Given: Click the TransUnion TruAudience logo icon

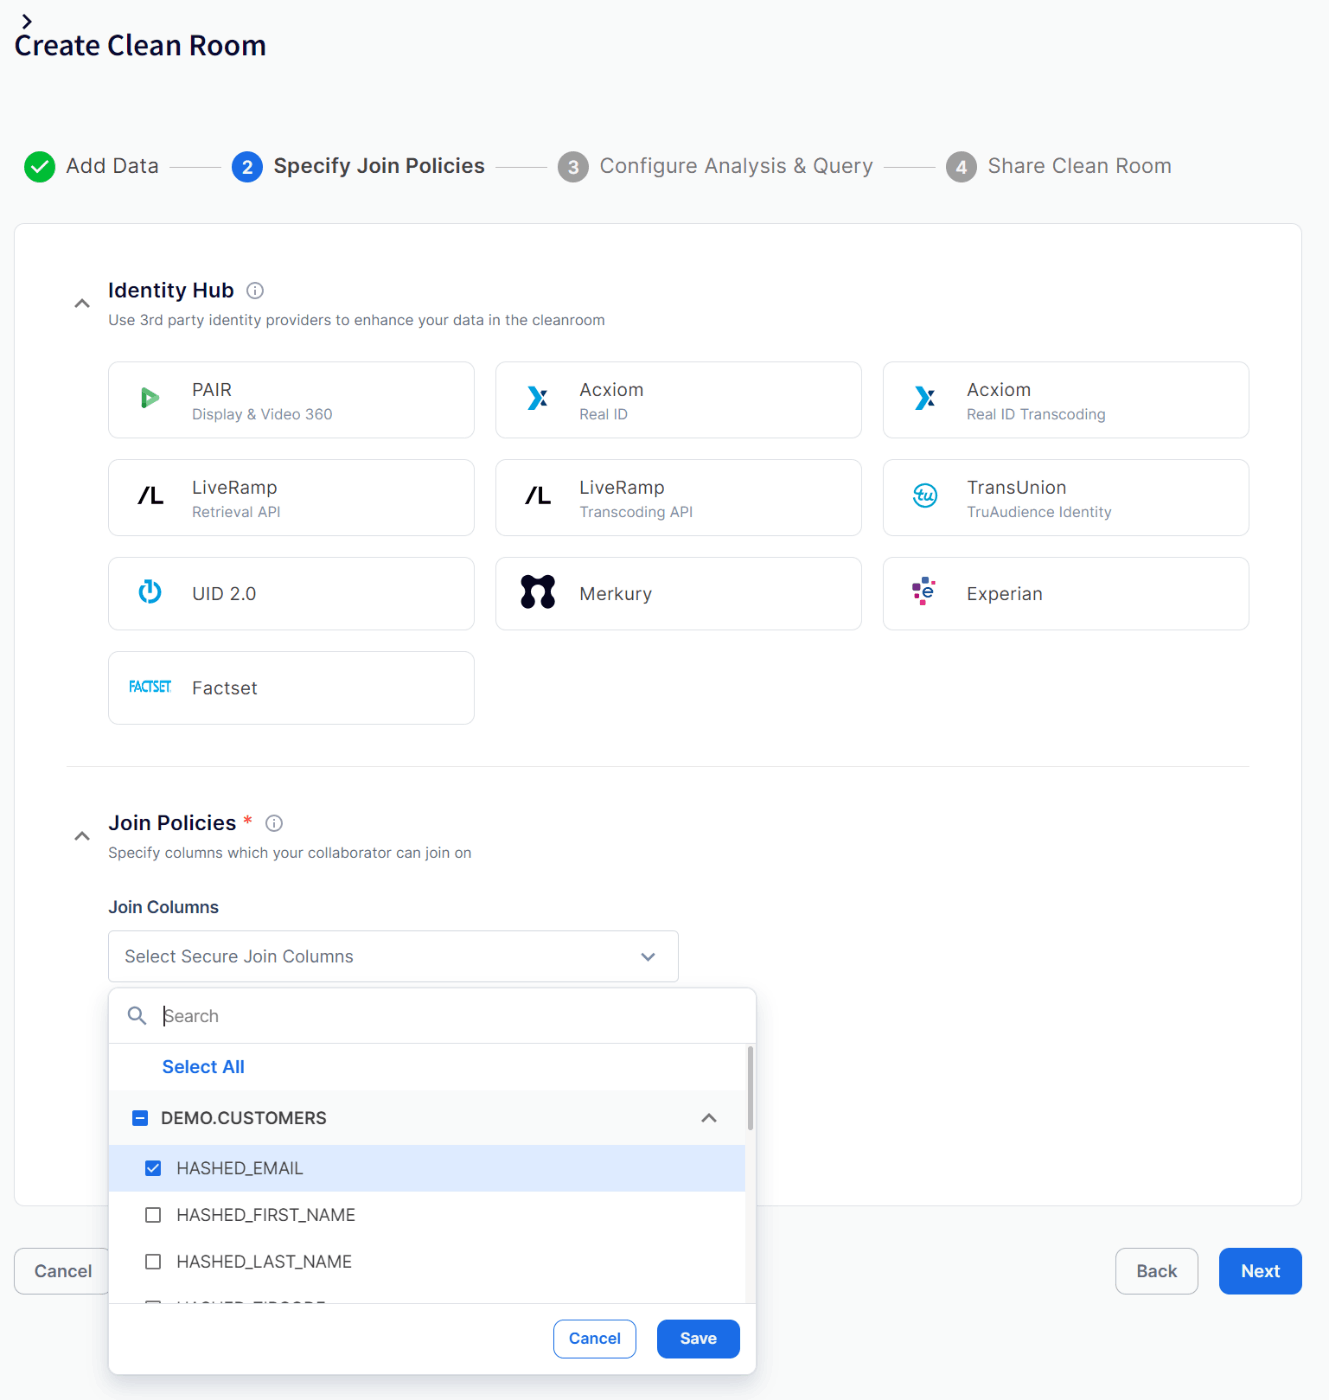Looking at the screenshot, I should [925, 496].
